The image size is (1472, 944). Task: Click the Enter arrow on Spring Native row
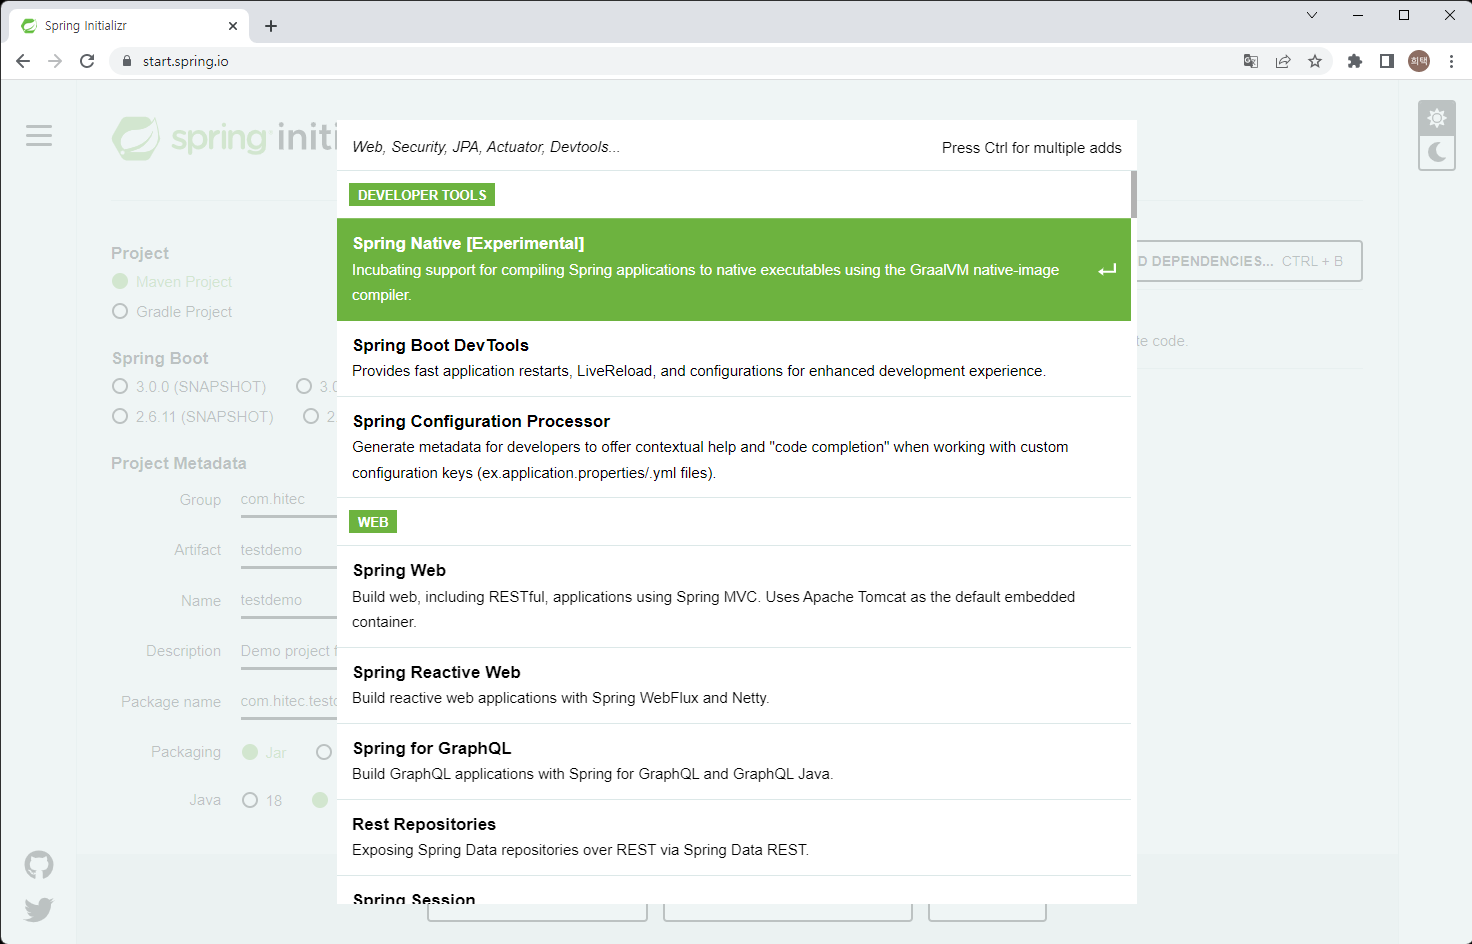(1107, 270)
